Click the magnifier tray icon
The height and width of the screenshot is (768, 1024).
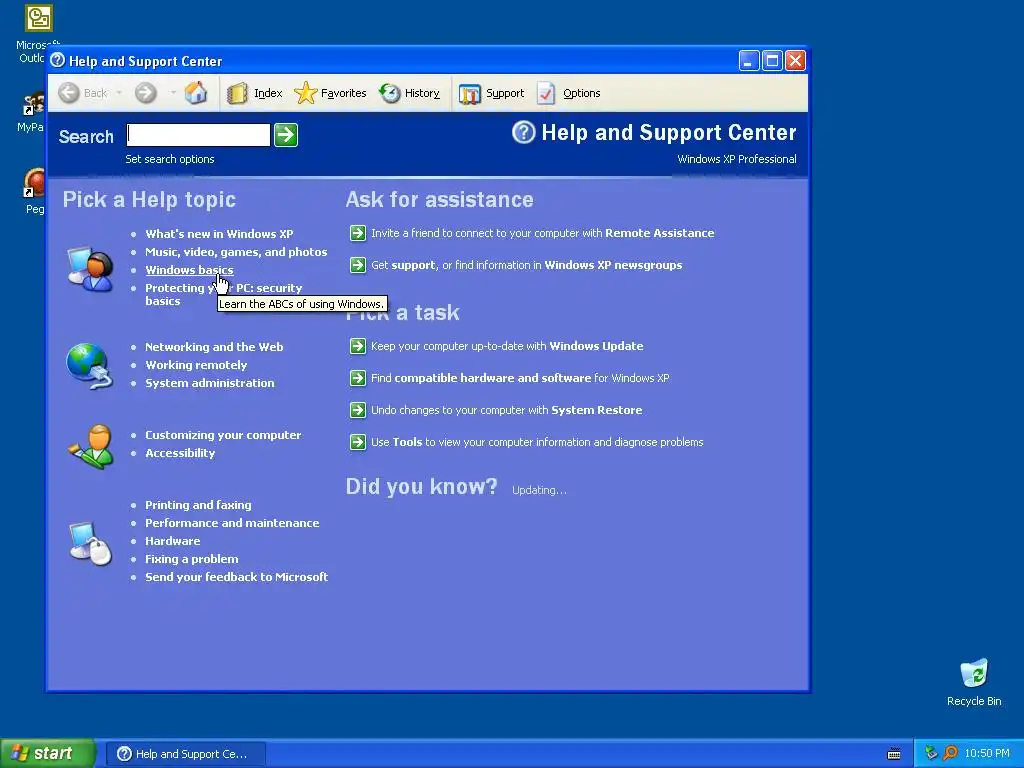pos(950,753)
